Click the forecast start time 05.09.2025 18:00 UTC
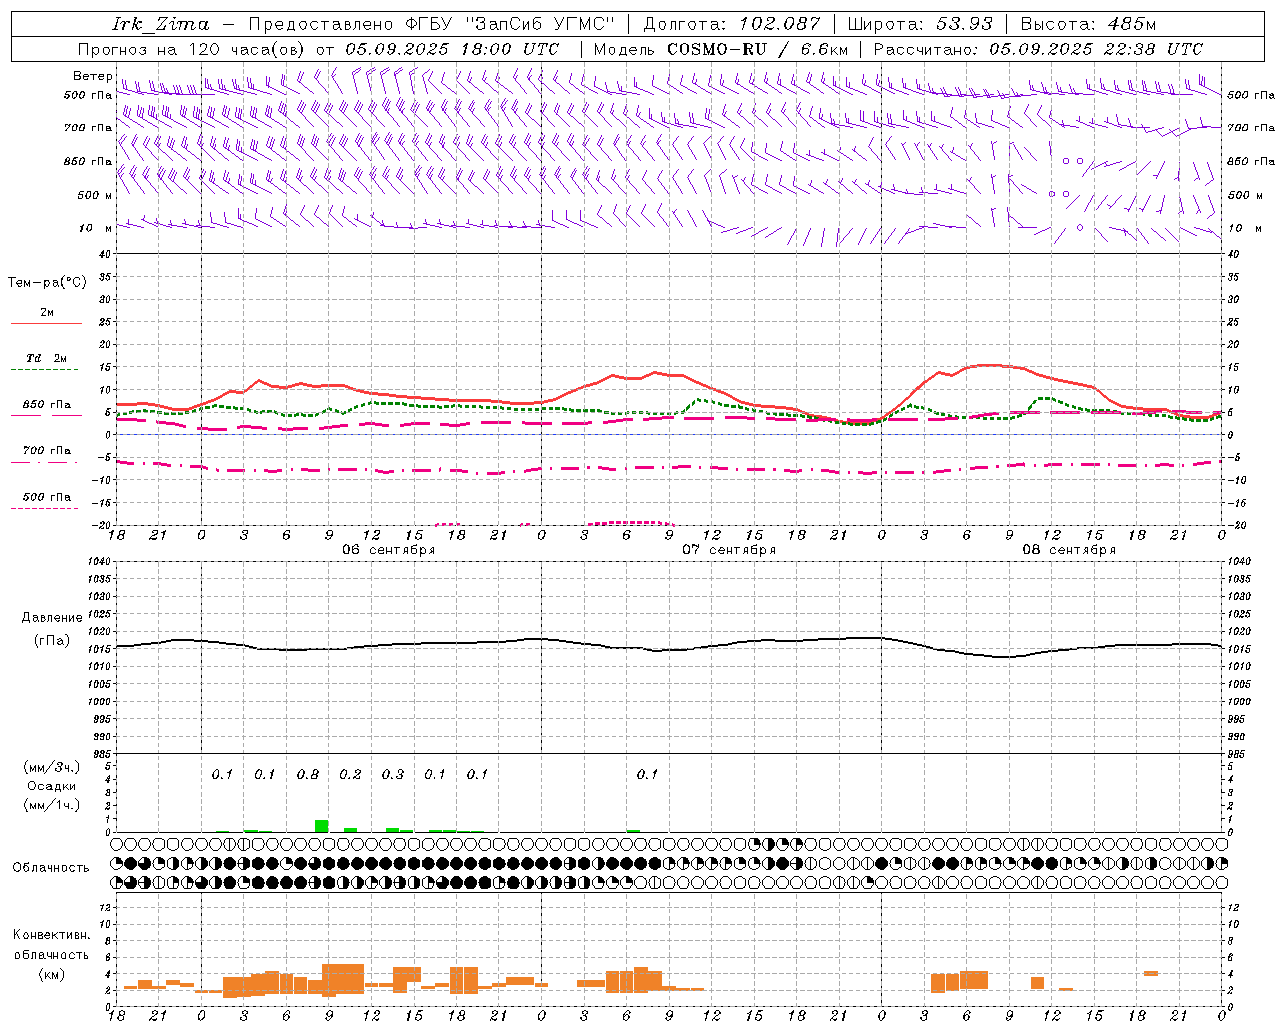Screen dimensions: 1280x1024 click(x=451, y=49)
